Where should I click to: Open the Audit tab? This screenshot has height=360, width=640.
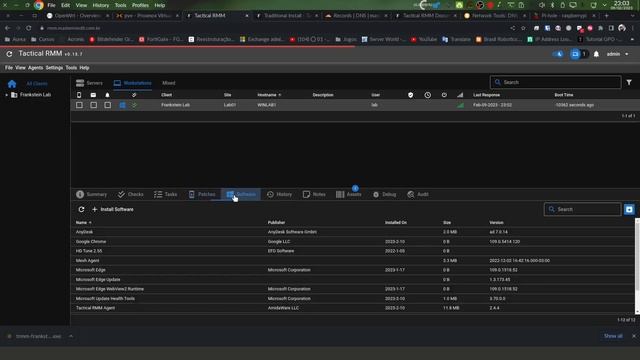418,194
